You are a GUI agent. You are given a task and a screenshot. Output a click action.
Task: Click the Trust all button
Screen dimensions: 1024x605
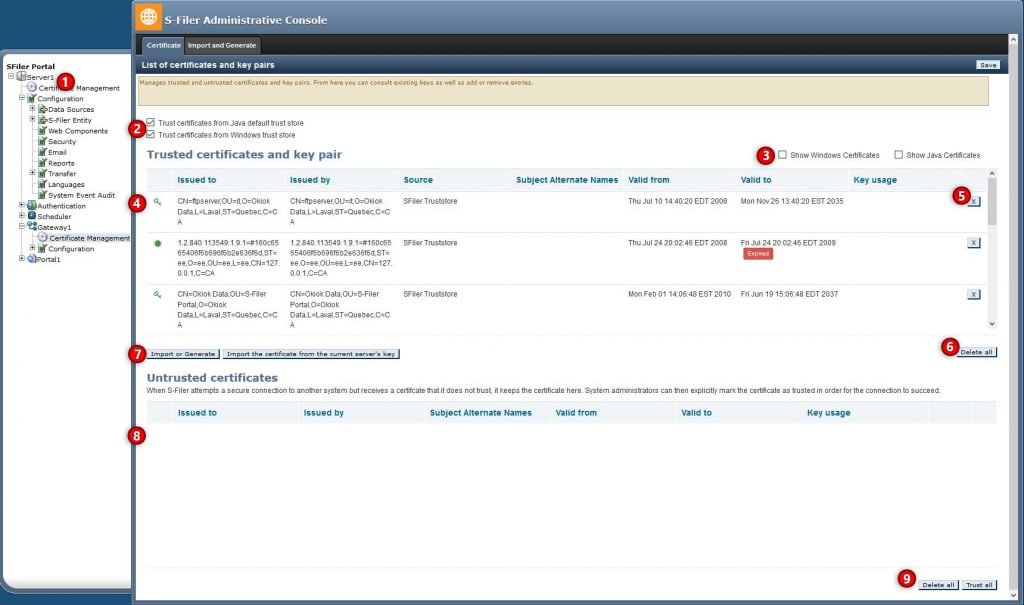pyautogui.click(x=979, y=585)
